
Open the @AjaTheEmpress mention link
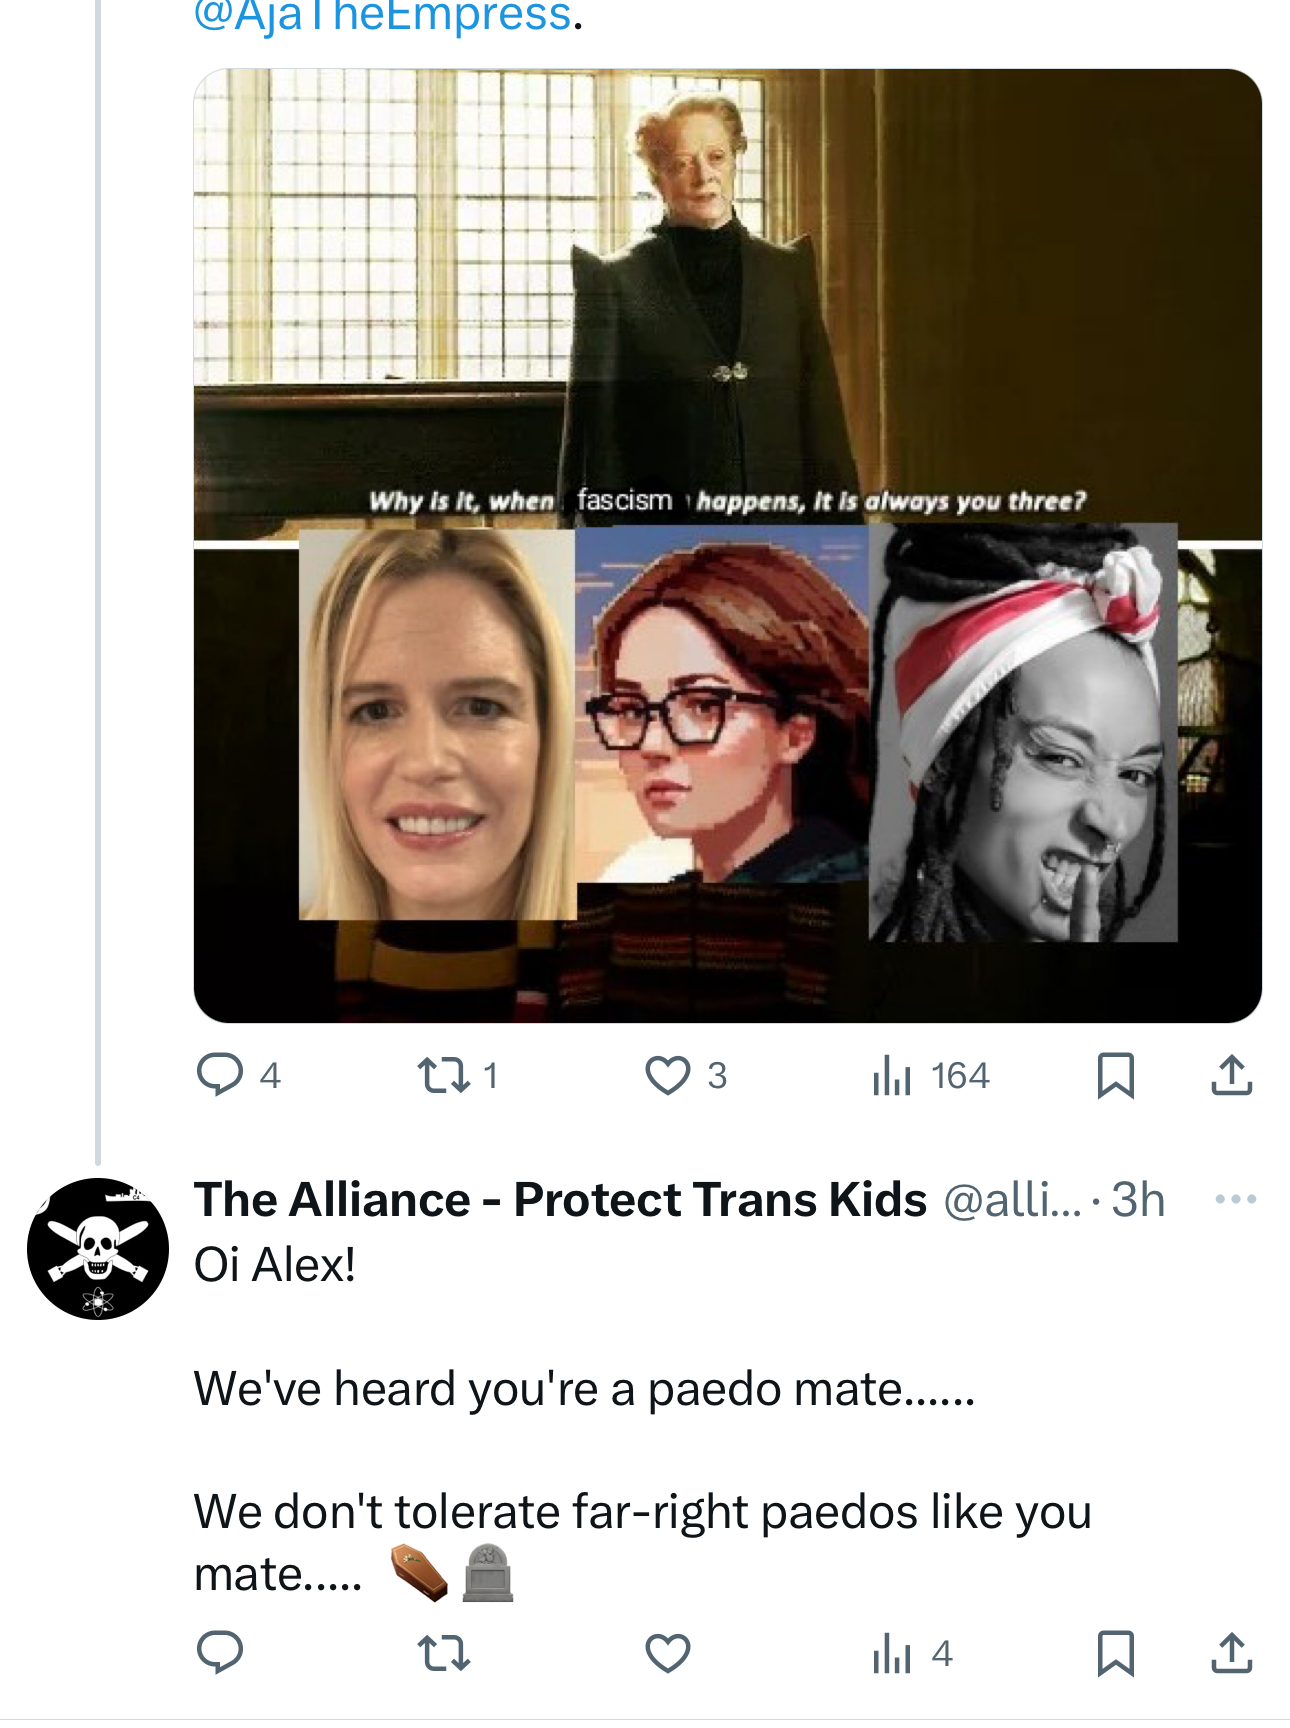tap(382, 16)
